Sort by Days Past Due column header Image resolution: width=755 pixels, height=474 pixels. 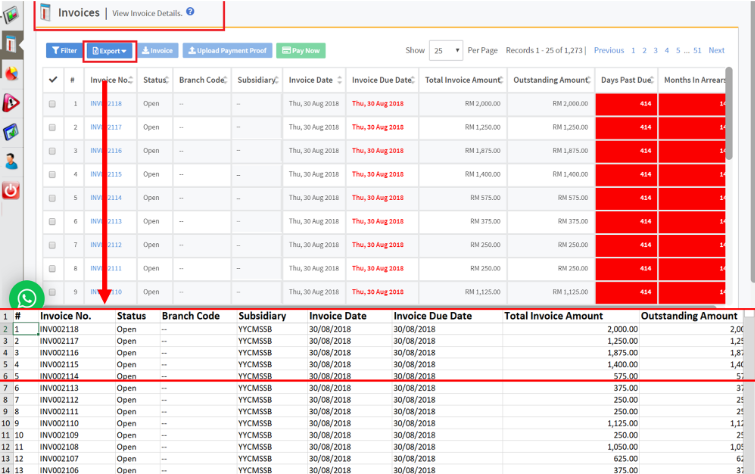tap(626, 80)
